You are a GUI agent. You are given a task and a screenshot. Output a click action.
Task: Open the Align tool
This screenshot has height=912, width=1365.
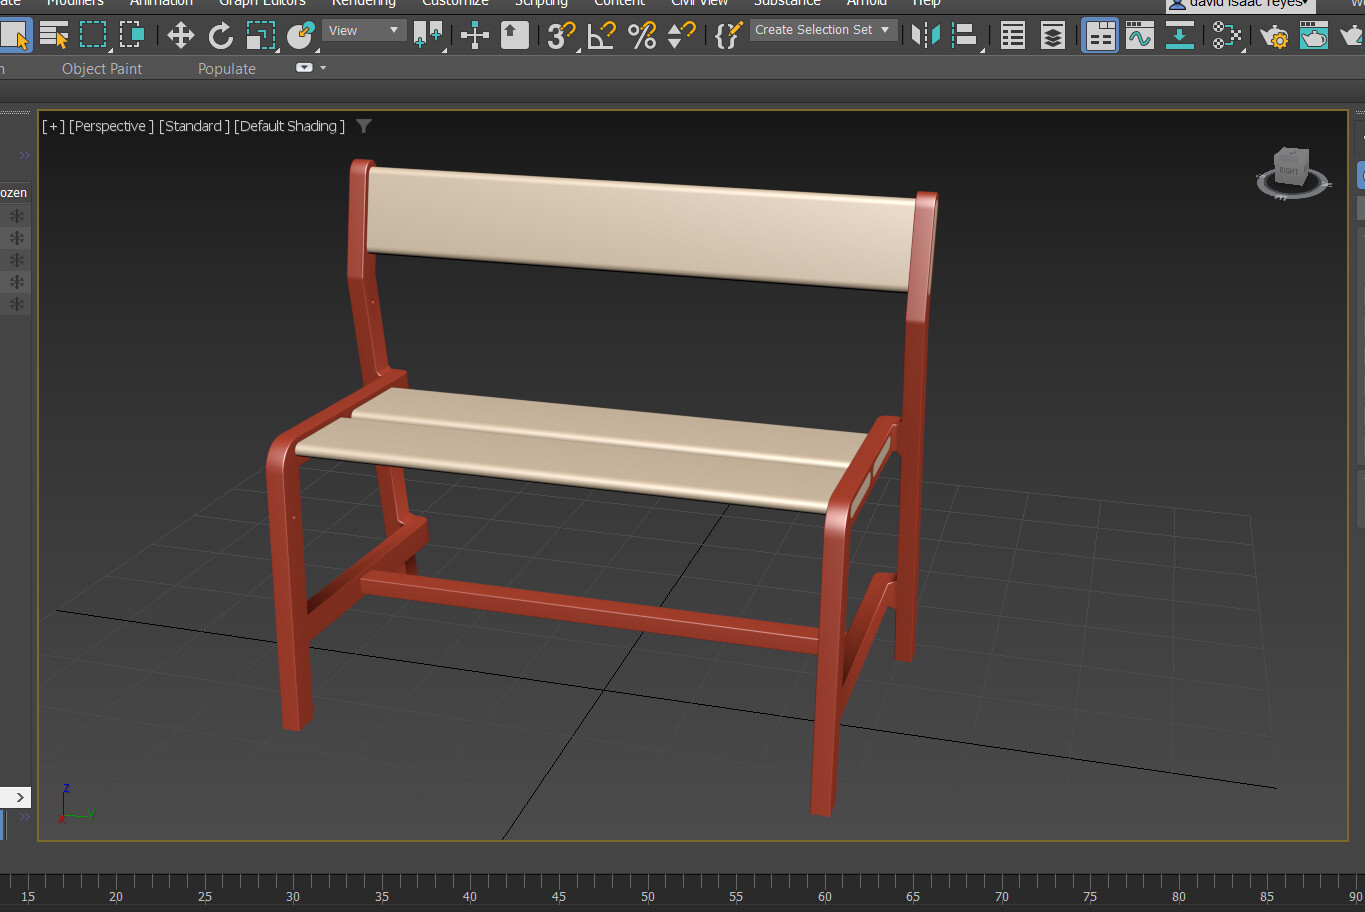tap(963, 35)
